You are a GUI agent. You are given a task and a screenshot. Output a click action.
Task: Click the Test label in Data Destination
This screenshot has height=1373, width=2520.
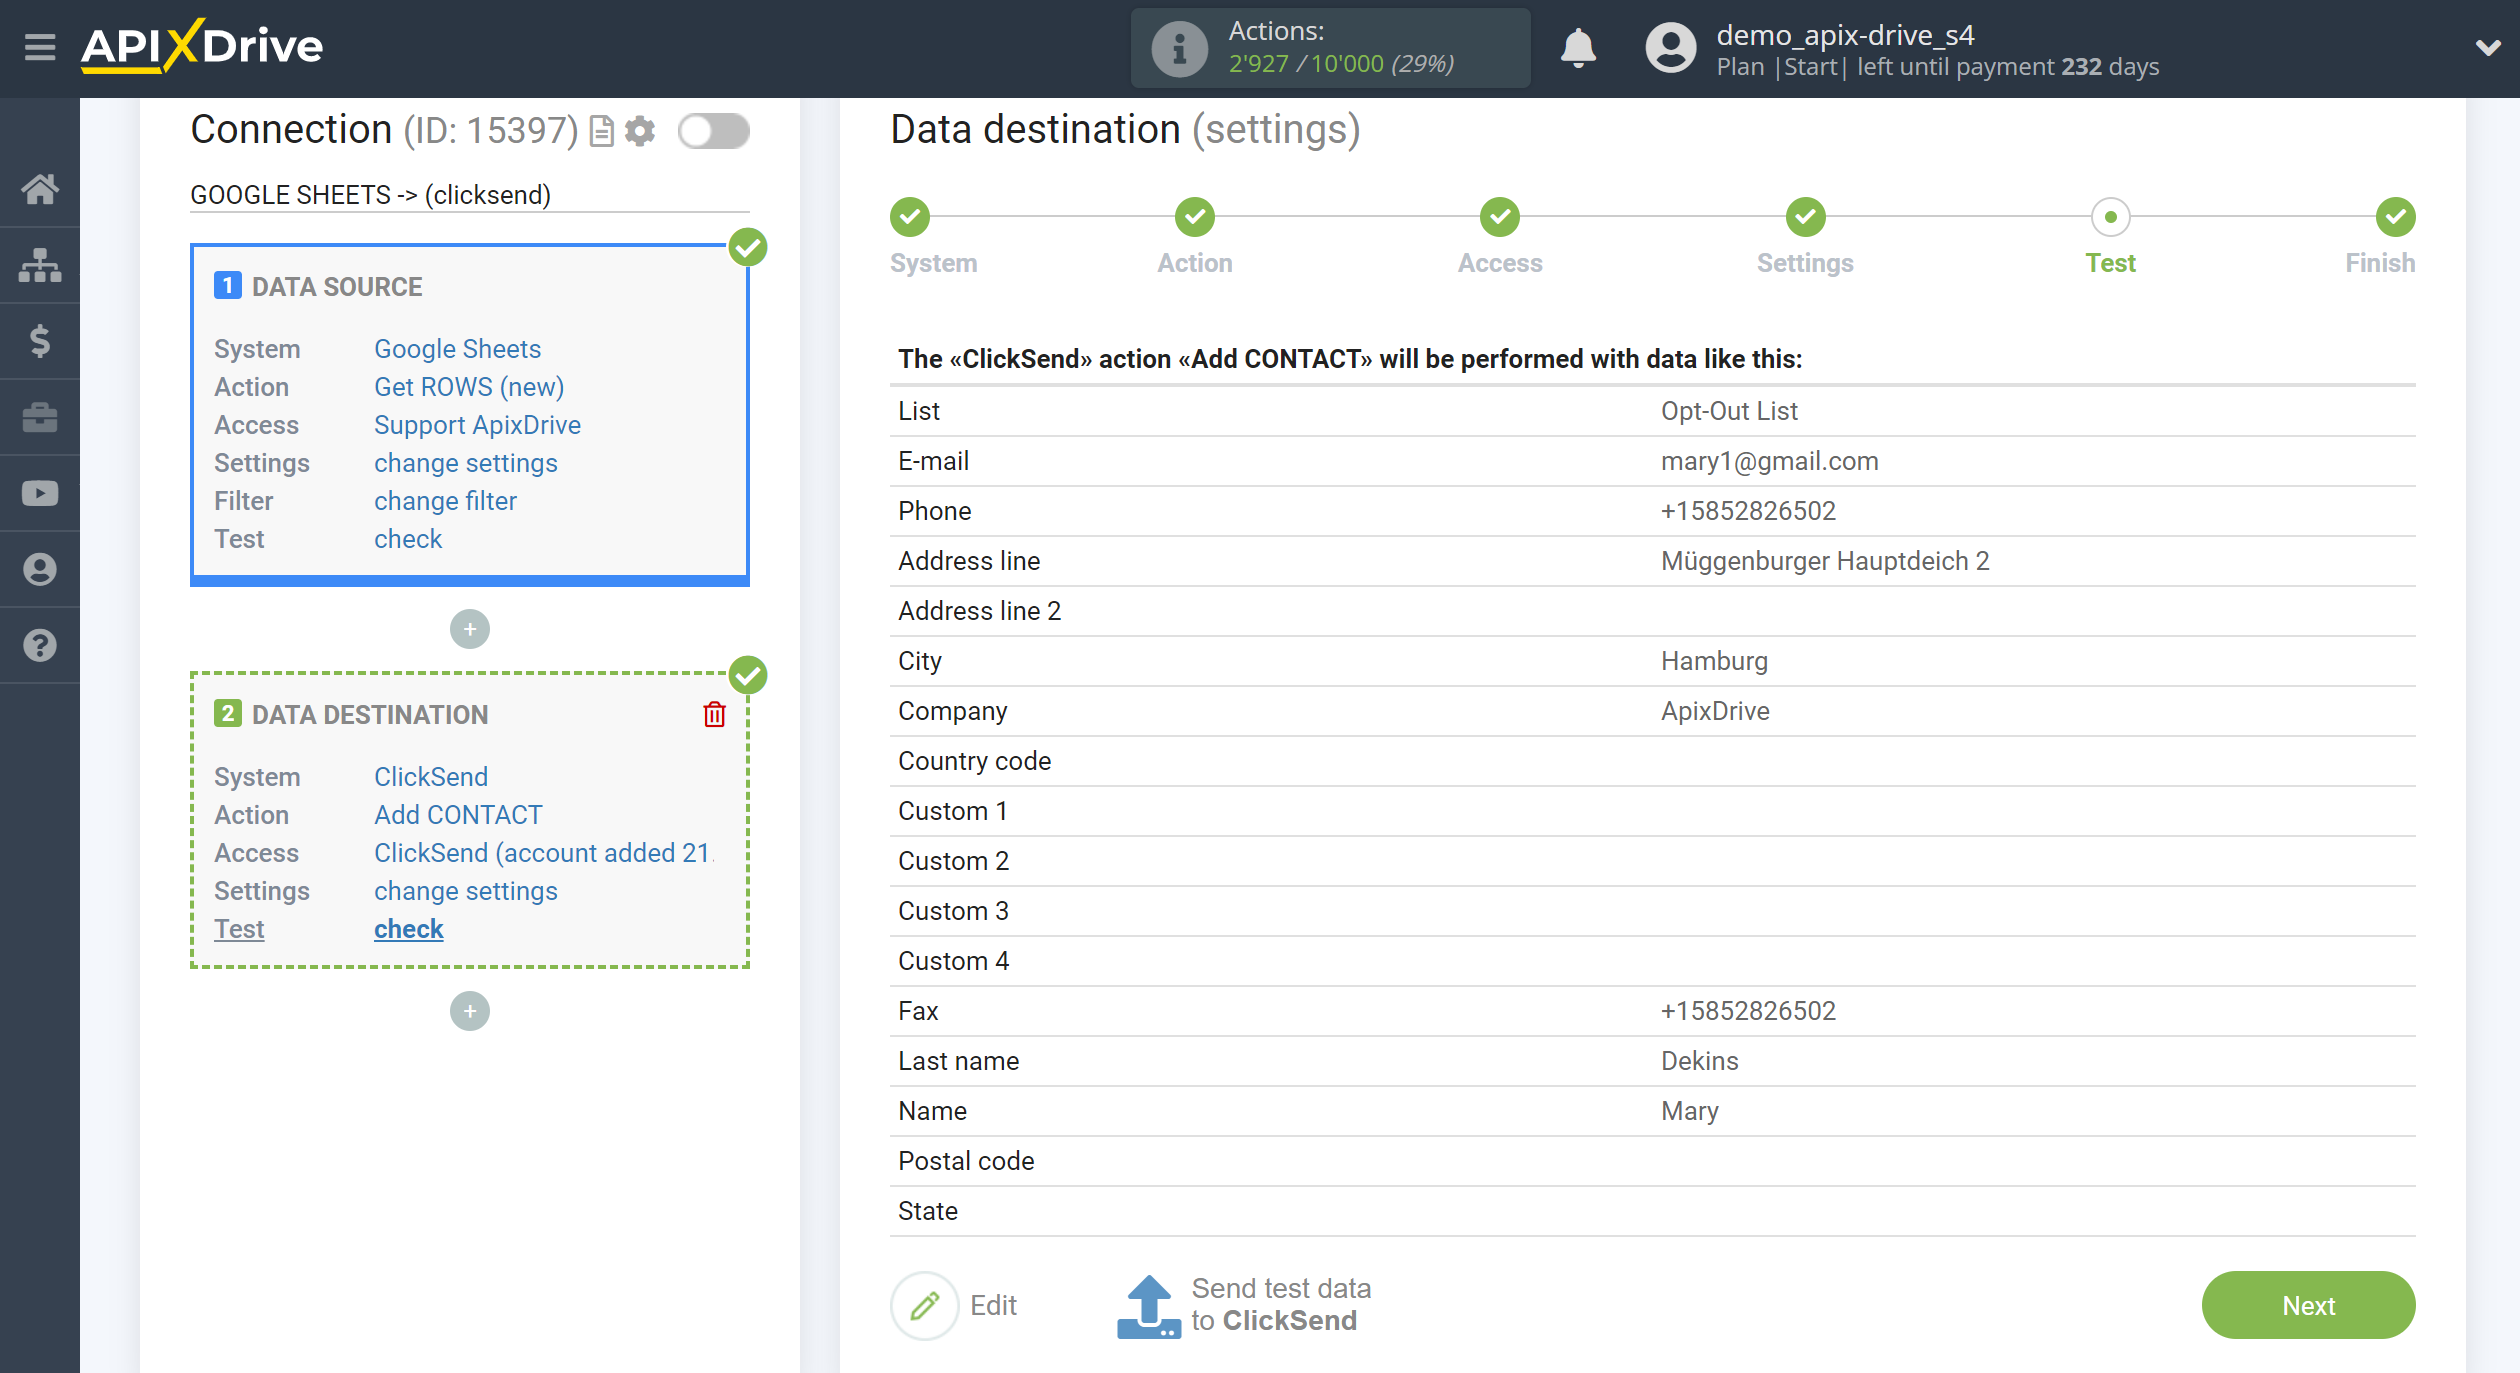pos(239,929)
